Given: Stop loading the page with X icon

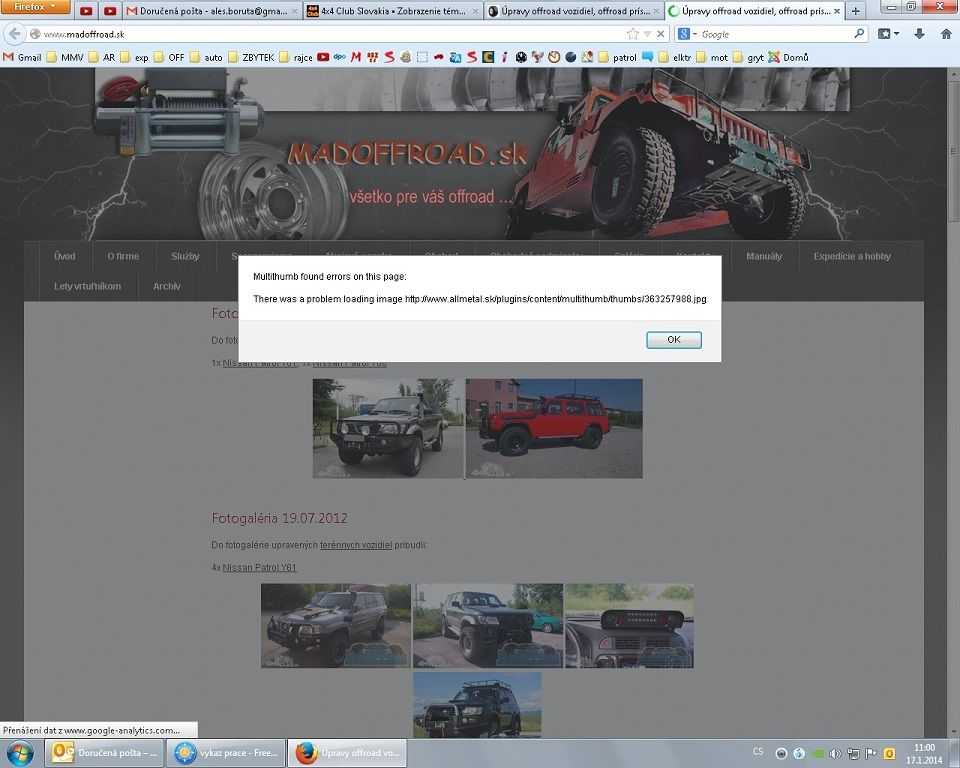Looking at the screenshot, I should (x=661, y=34).
